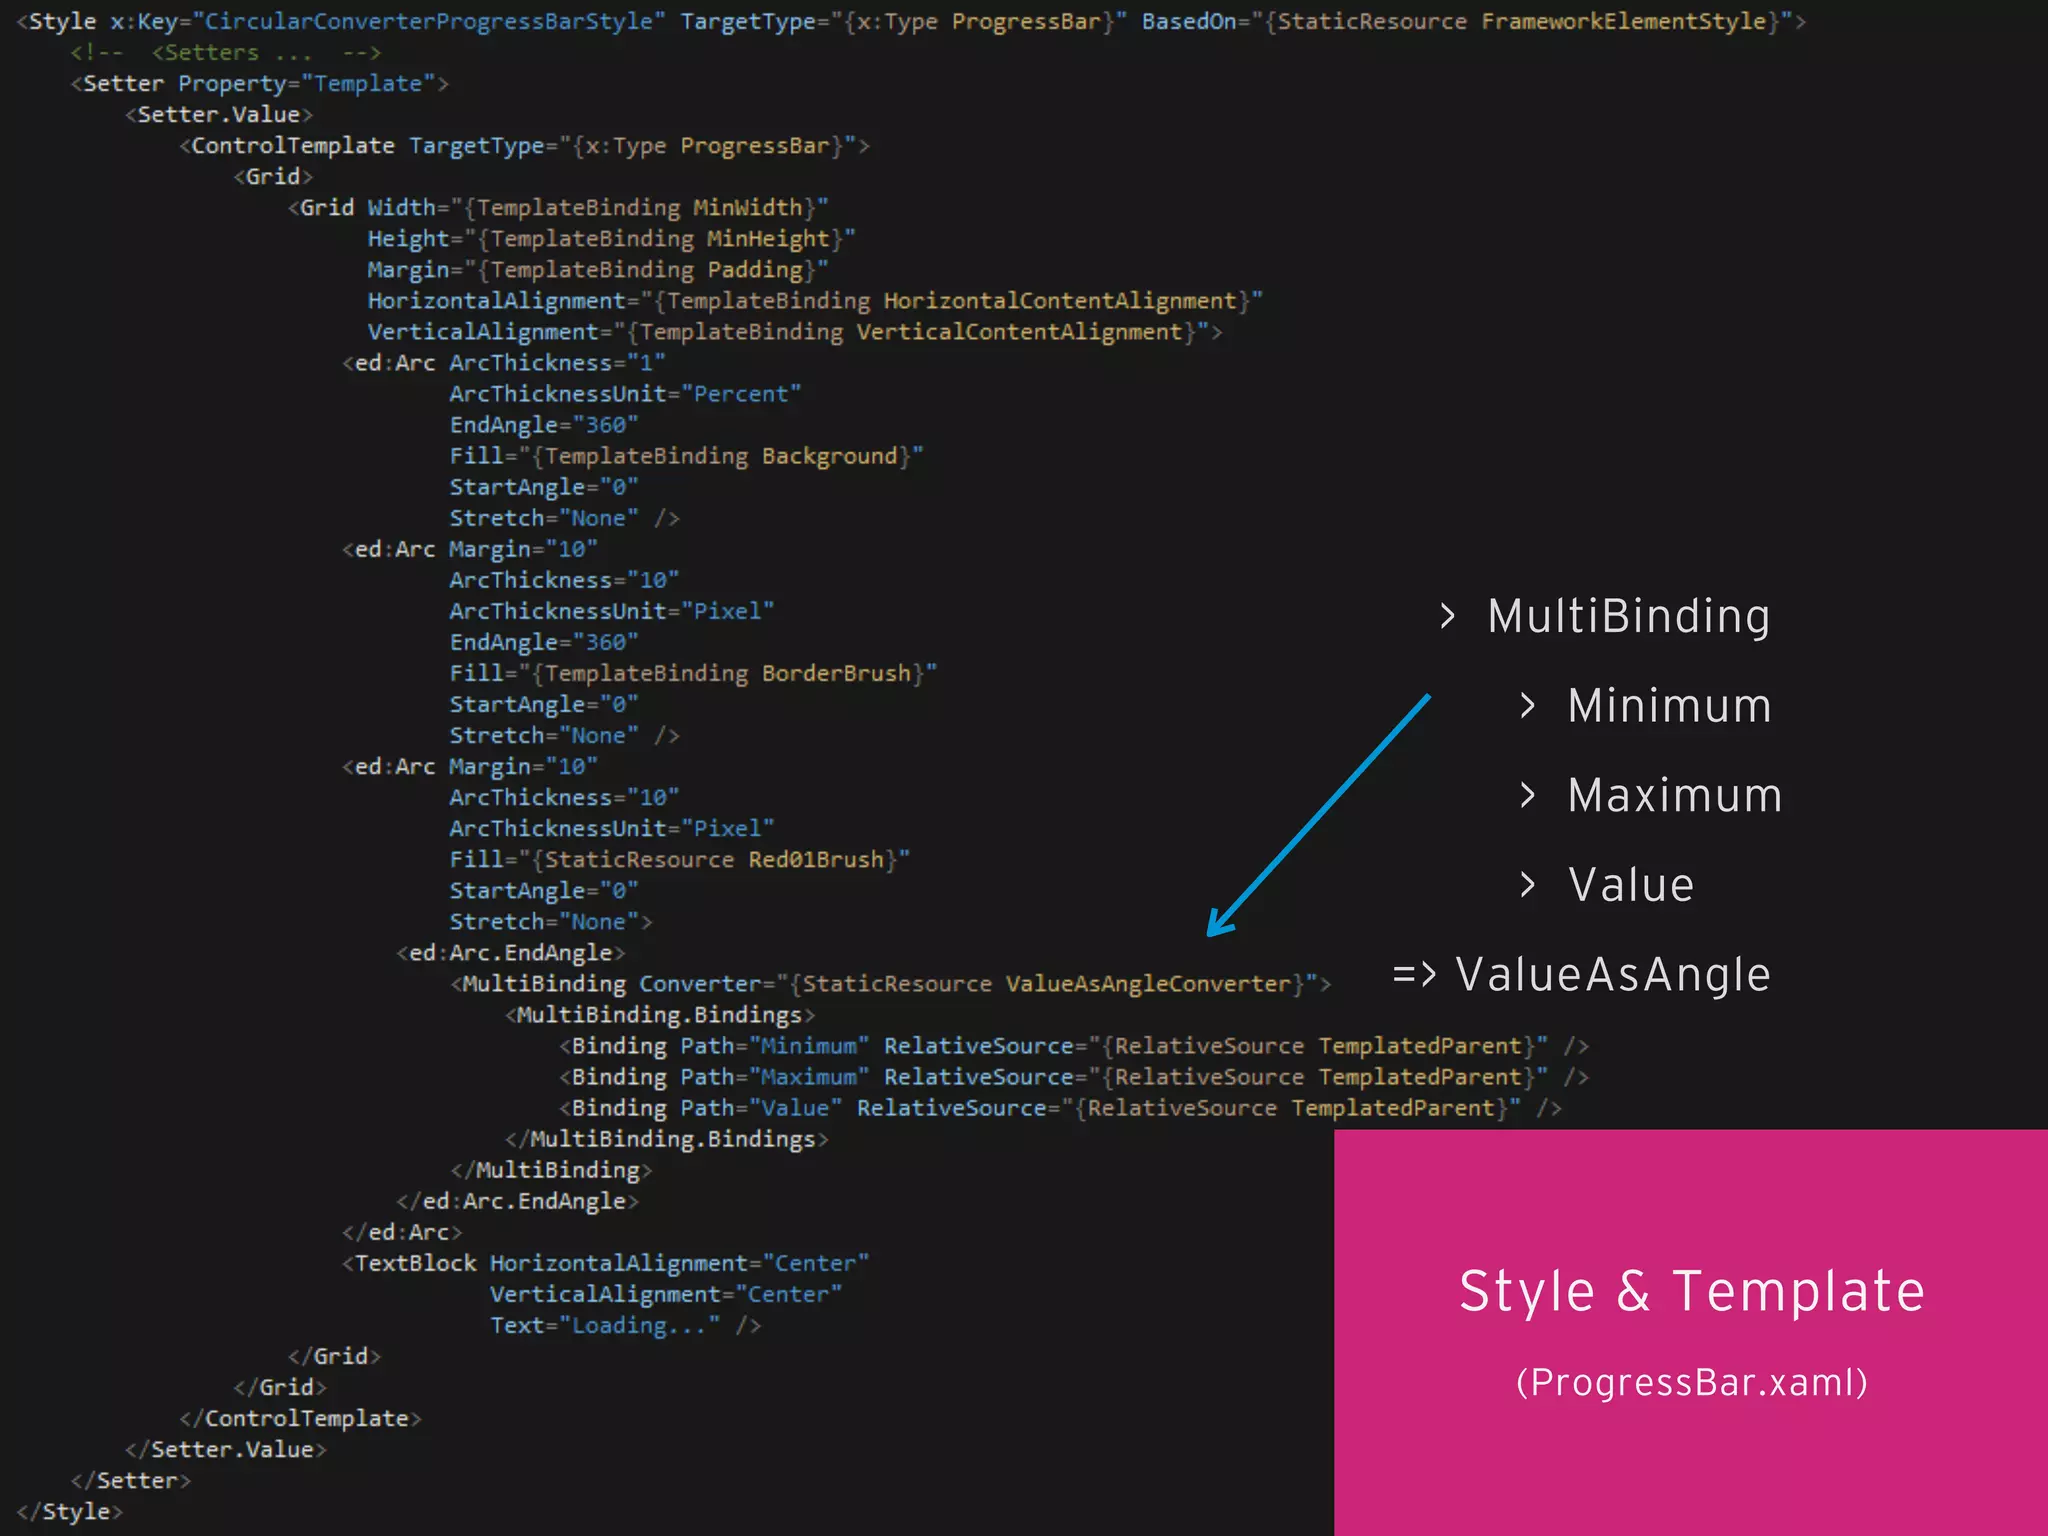Click the closing "</MultiBinding.Bindings>" tag
The image size is (2048, 1536).
(x=667, y=1139)
